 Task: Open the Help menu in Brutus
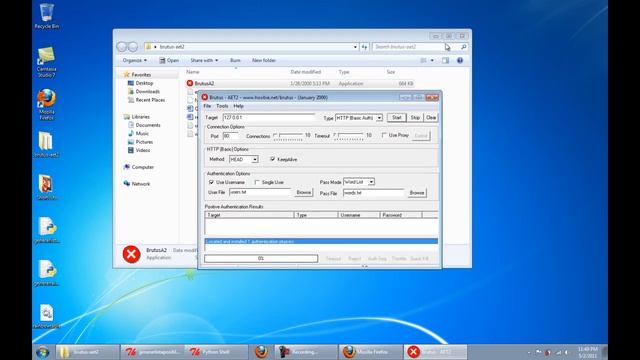click(x=238, y=106)
